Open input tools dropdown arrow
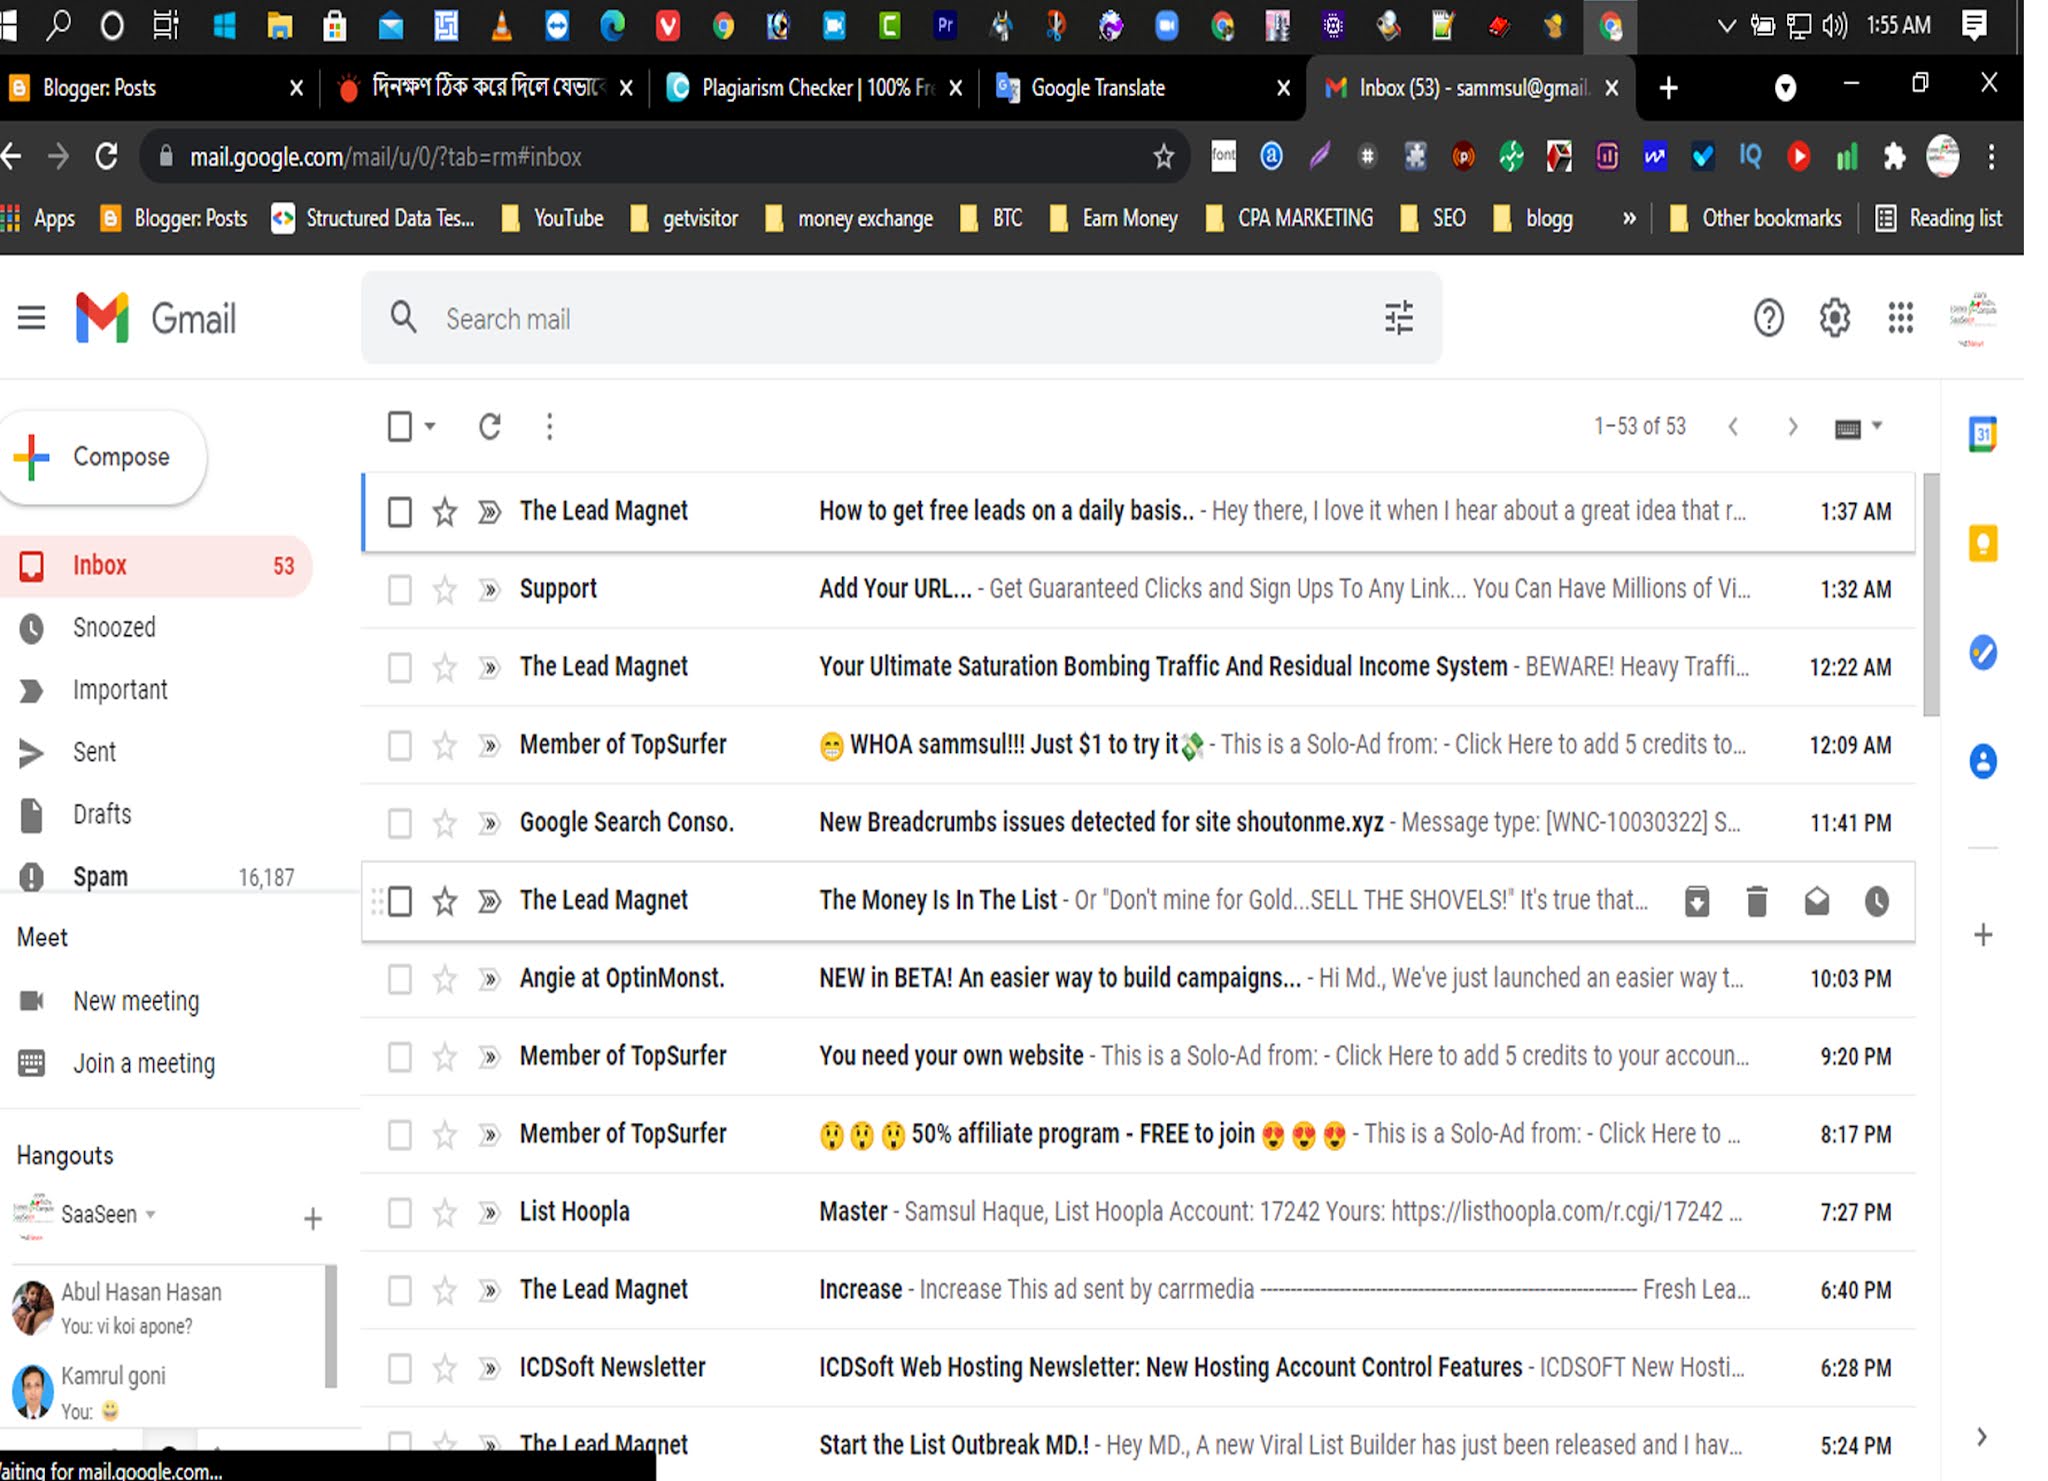Image resolution: width=2048 pixels, height=1481 pixels. click(x=1877, y=426)
